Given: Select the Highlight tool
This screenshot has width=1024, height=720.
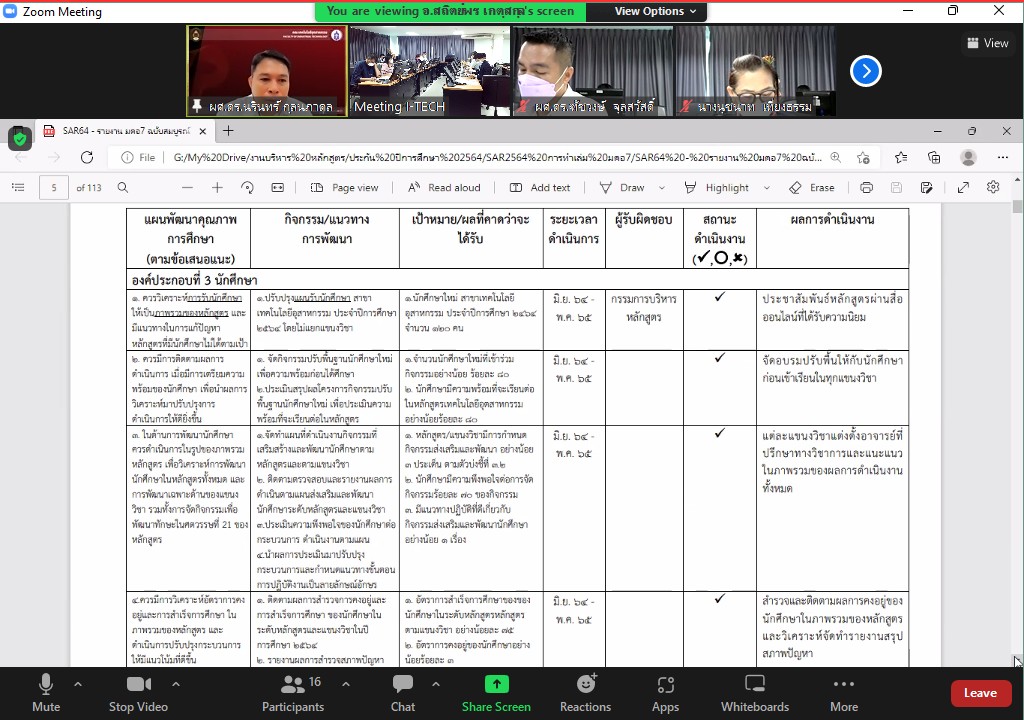Looking at the screenshot, I should (716, 188).
